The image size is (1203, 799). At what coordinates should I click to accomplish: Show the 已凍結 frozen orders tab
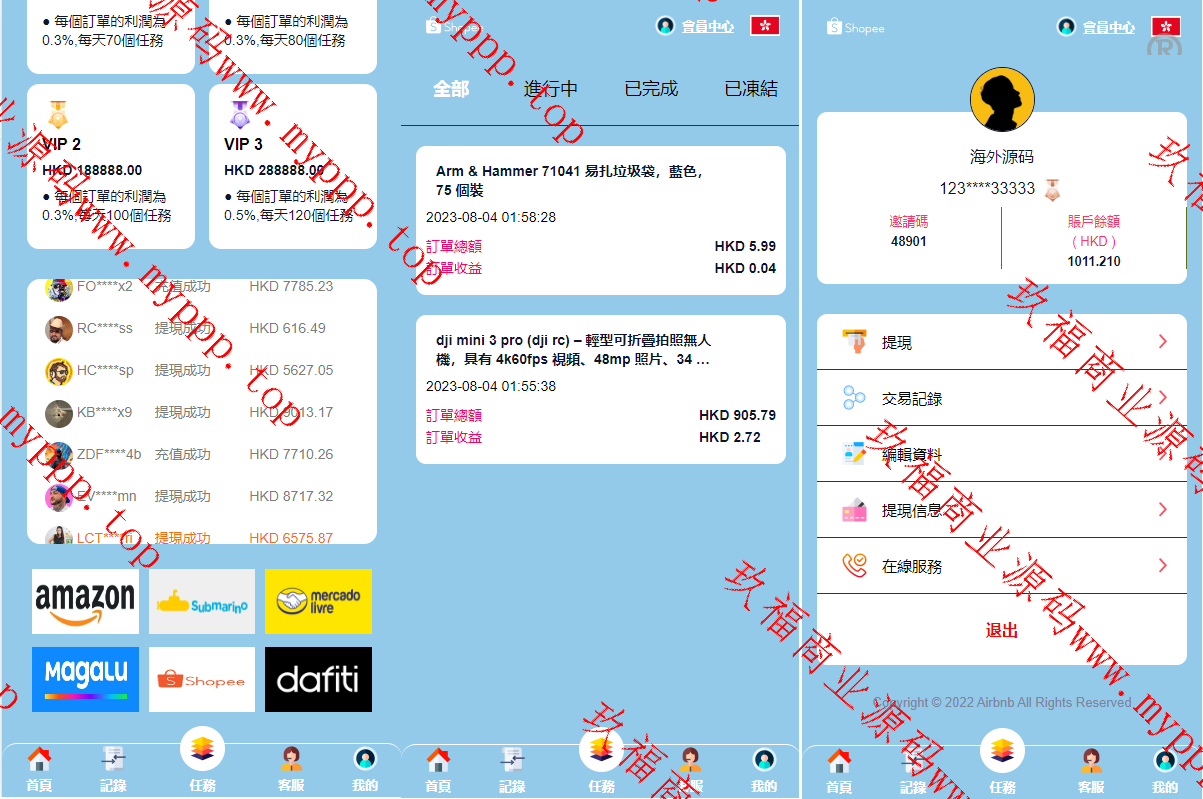tap(751, 89)
